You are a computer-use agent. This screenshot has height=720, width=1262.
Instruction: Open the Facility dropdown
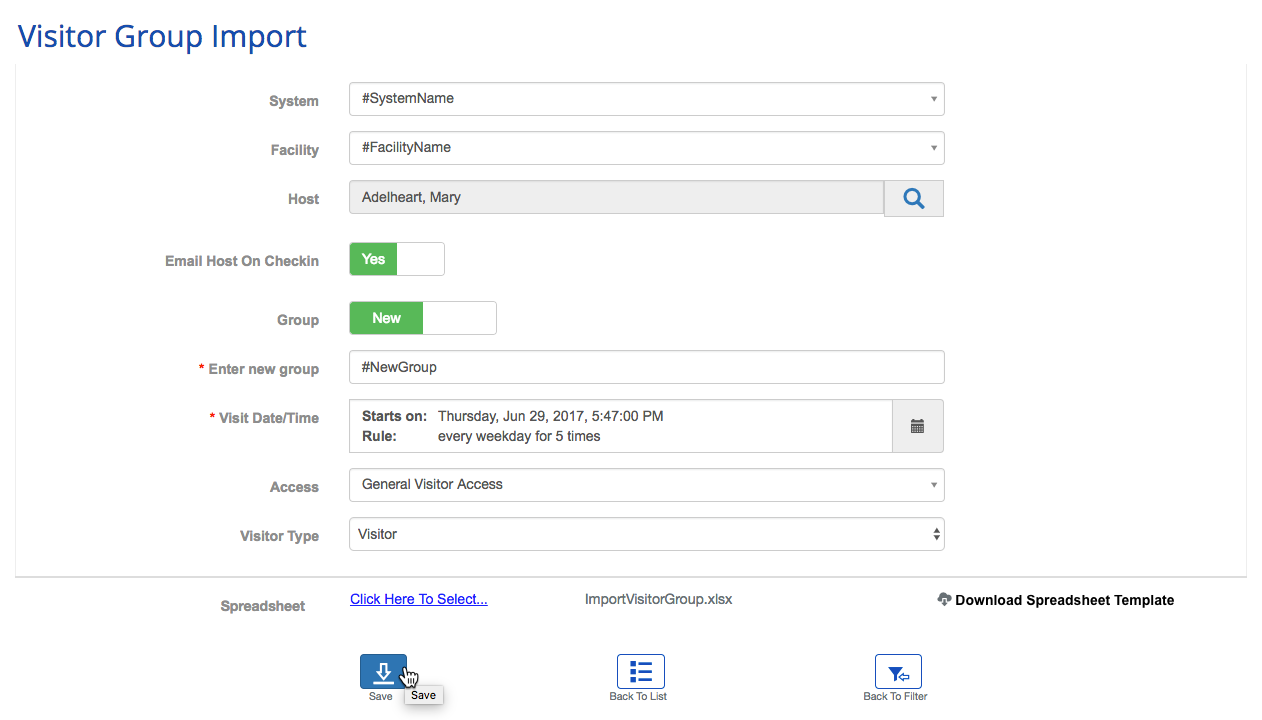pyautogui.click(x=646, y=148)
